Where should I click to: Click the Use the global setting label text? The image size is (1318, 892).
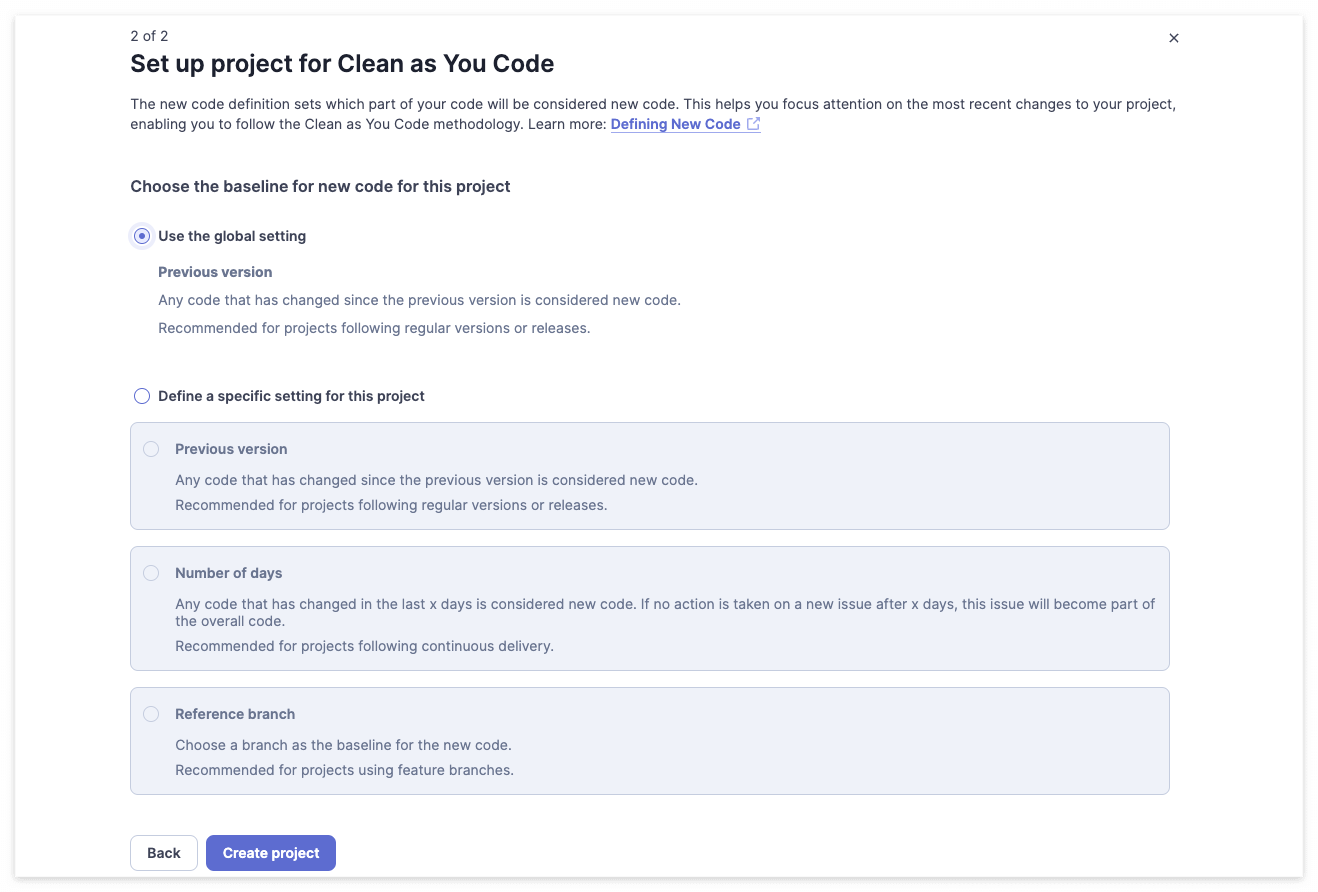(232, 236)
